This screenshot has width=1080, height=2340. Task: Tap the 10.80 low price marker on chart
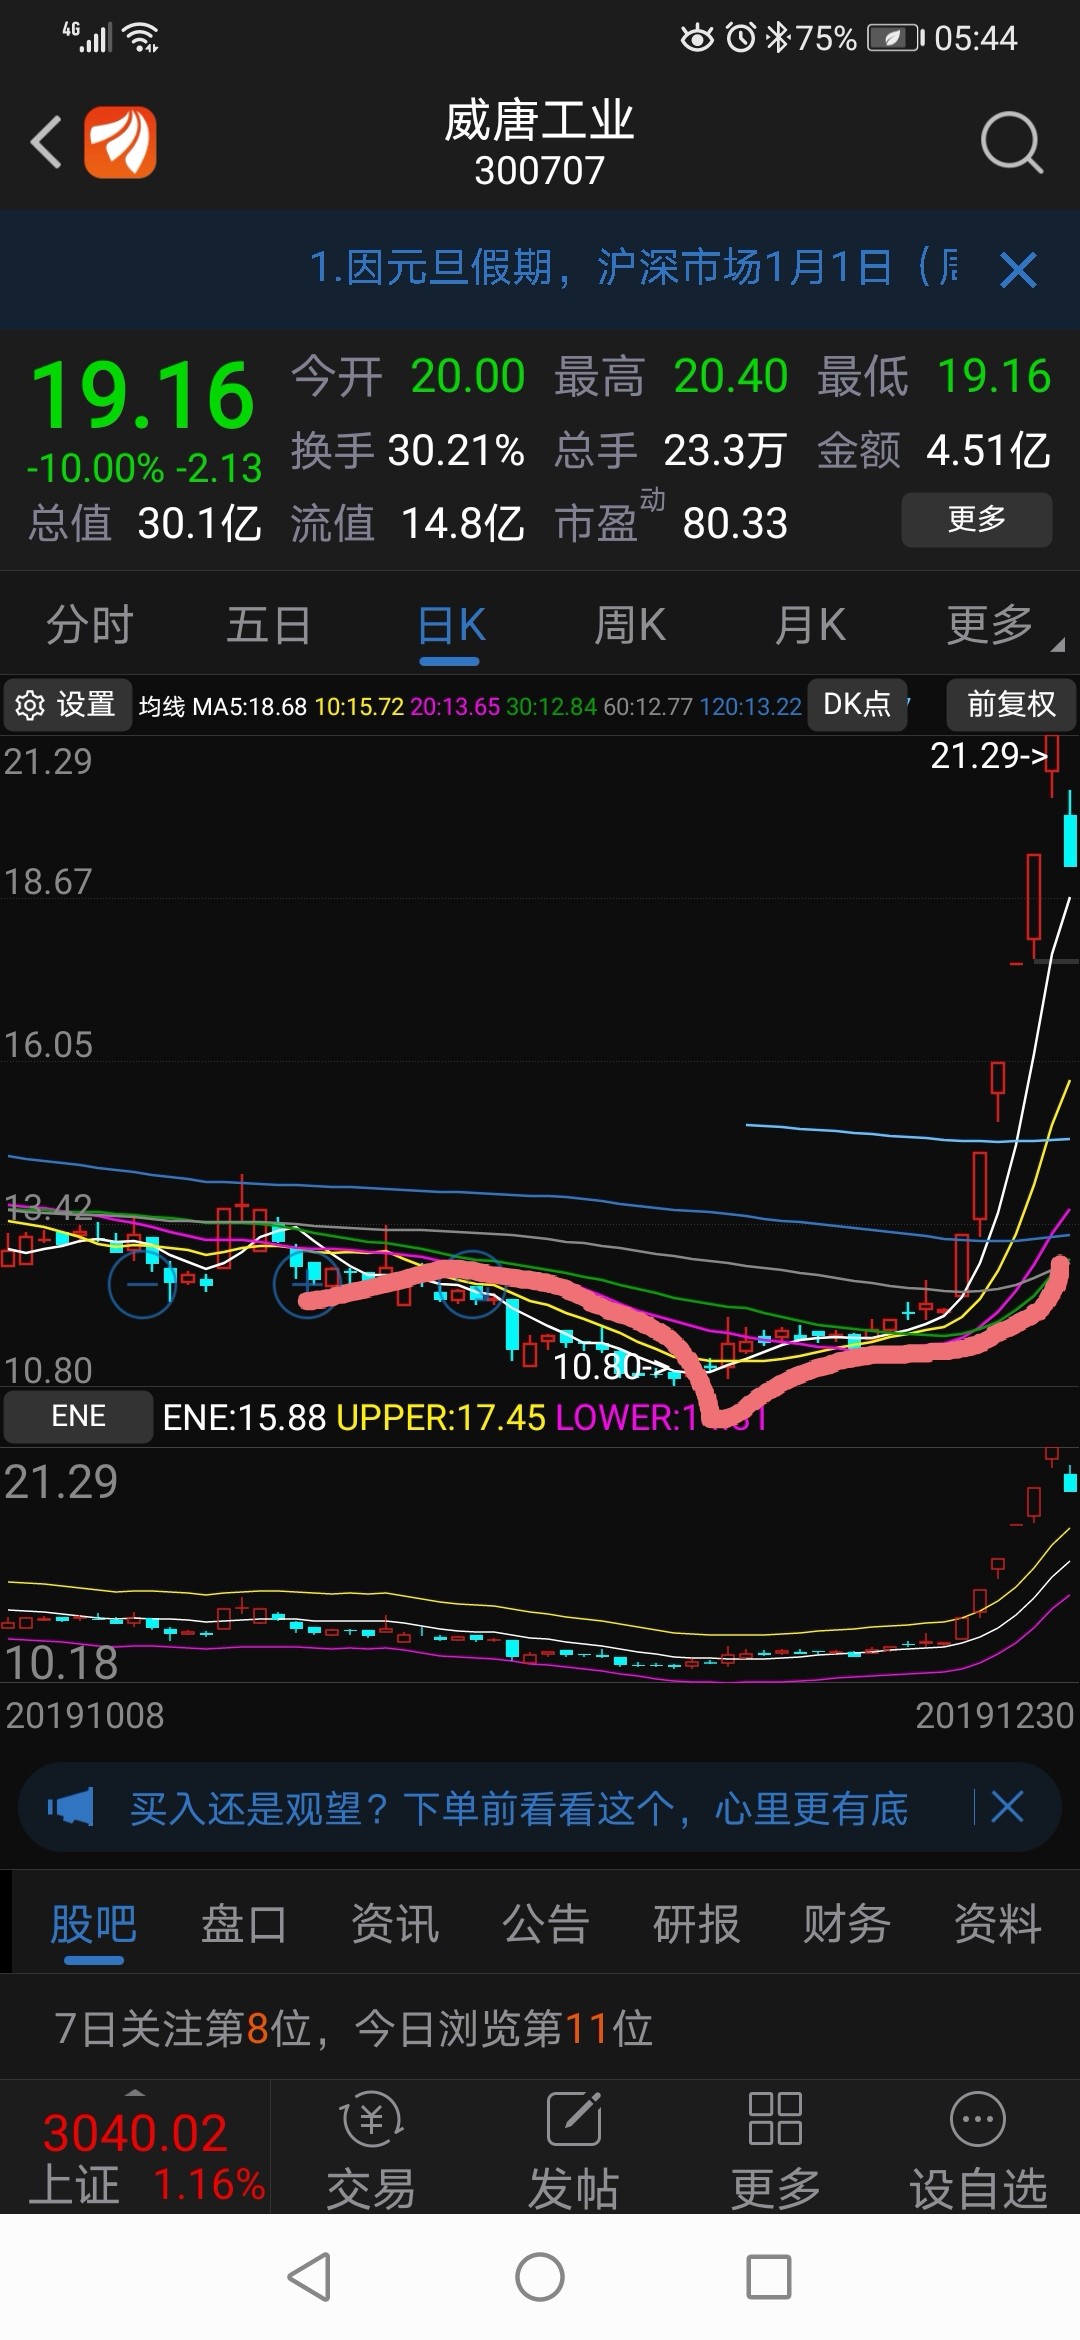[x=612, y=1366]
